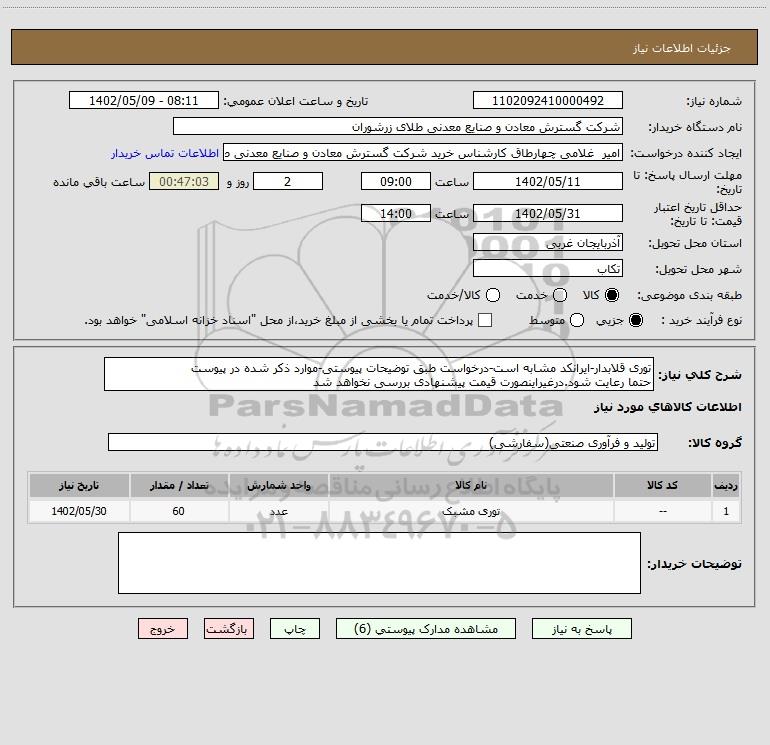Click the deadline time field 09:00

(396, 181)
